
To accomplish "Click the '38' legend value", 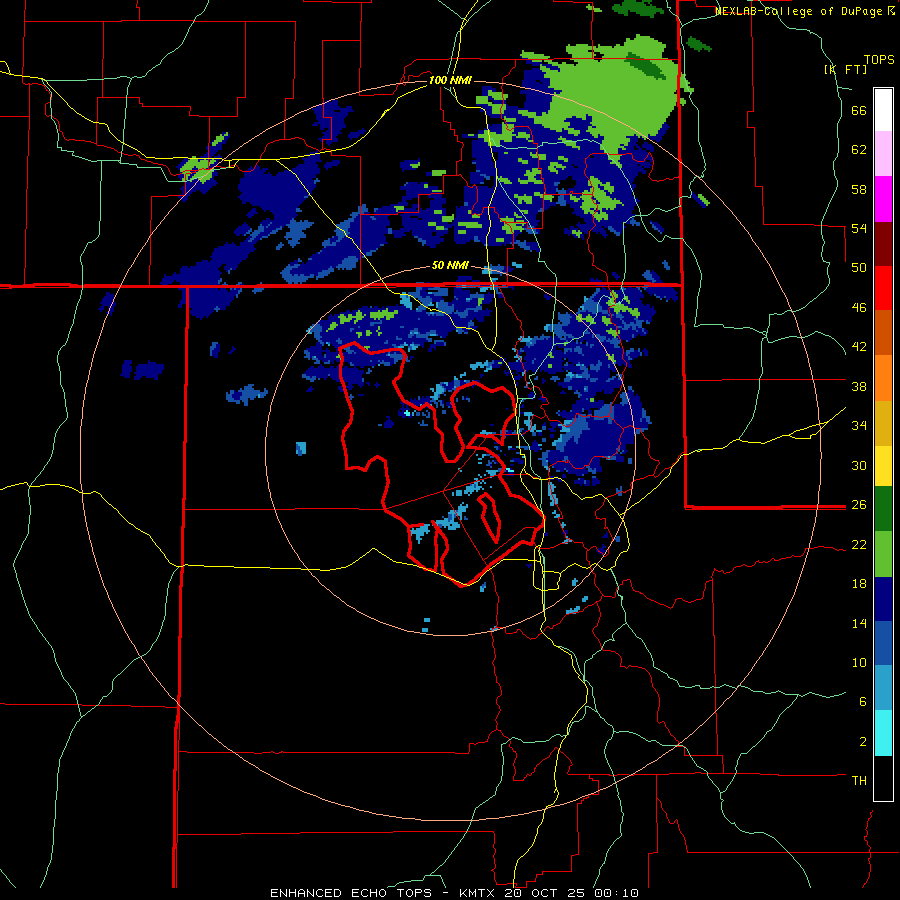I will [x=859, y=386].
